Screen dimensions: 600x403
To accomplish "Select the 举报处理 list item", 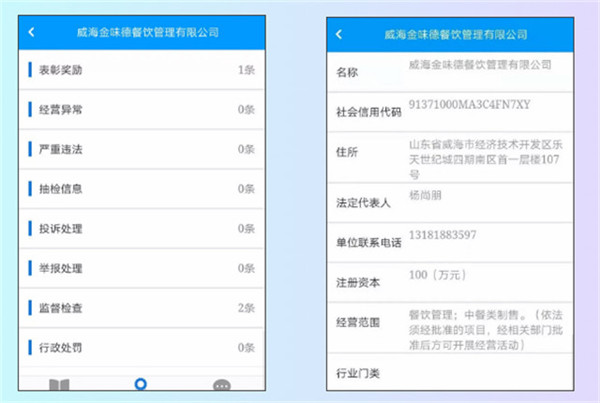I will (x=146, y=269).
